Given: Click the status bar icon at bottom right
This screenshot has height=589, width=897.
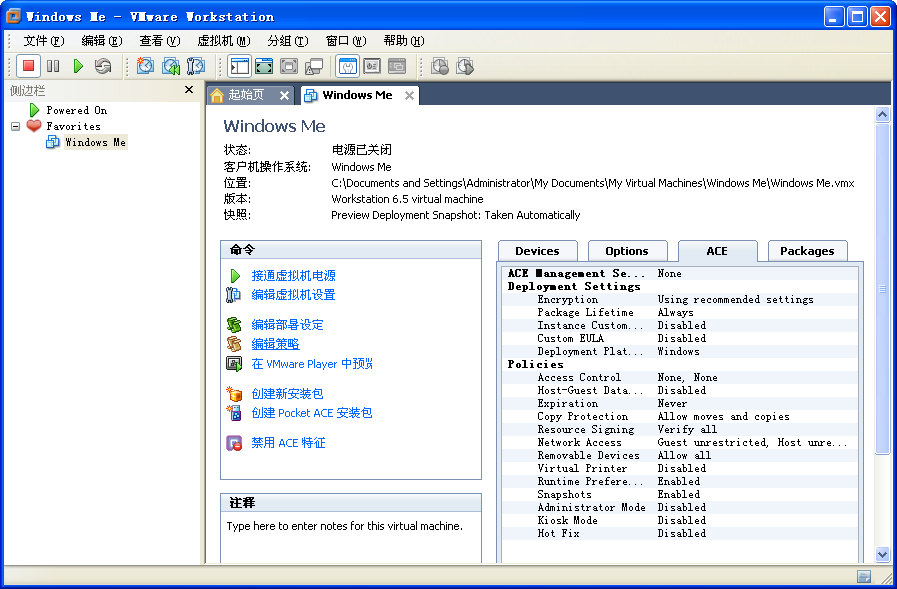Looking at the screenshot, I should 864,576.
